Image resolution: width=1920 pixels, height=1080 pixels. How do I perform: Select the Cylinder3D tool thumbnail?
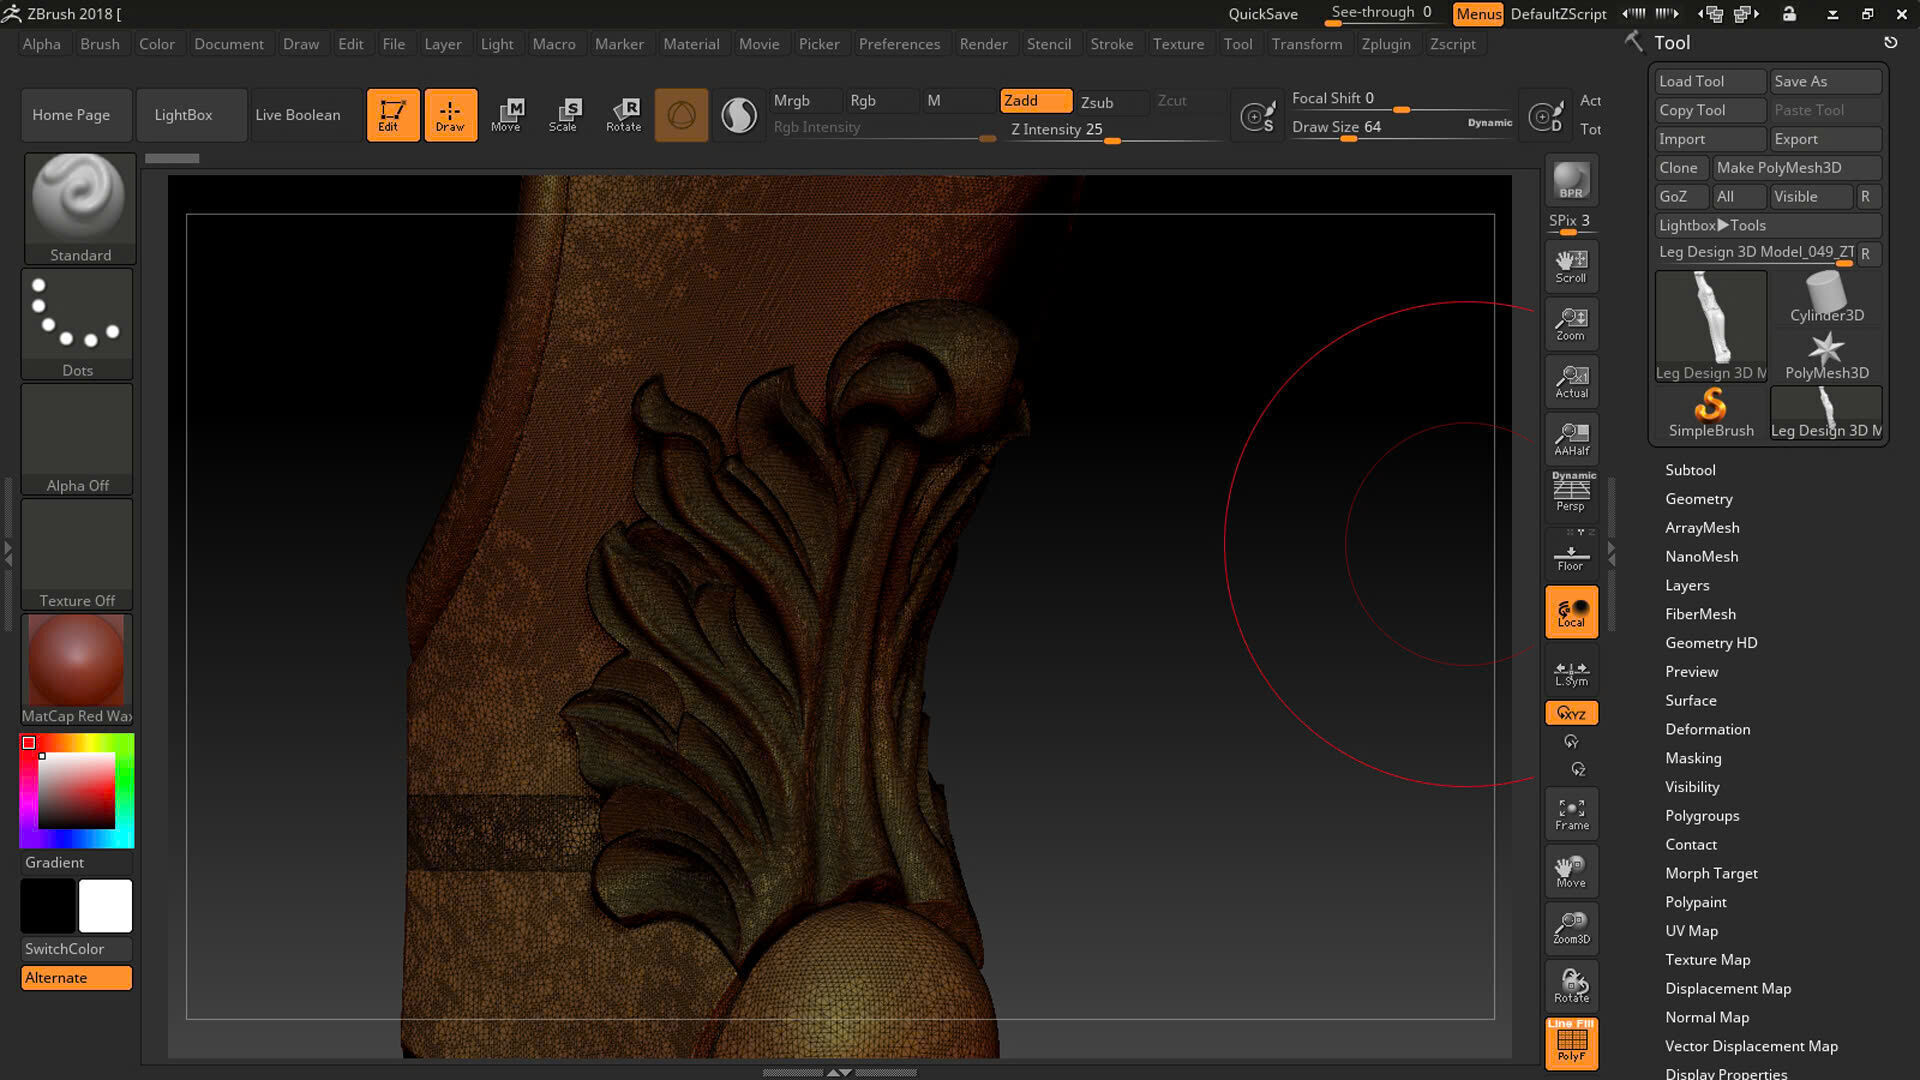point(1826,298)
